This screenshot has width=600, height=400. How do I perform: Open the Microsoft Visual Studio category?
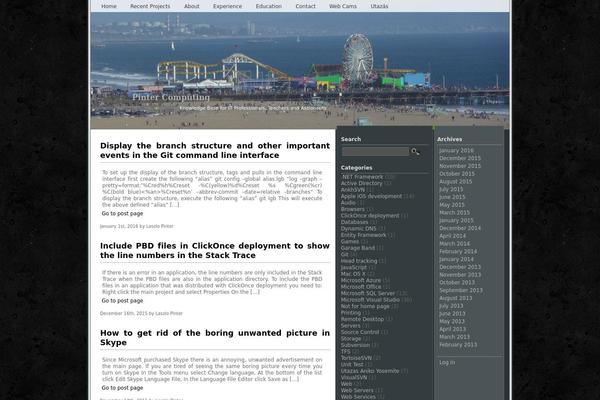(x=370, y=300)
